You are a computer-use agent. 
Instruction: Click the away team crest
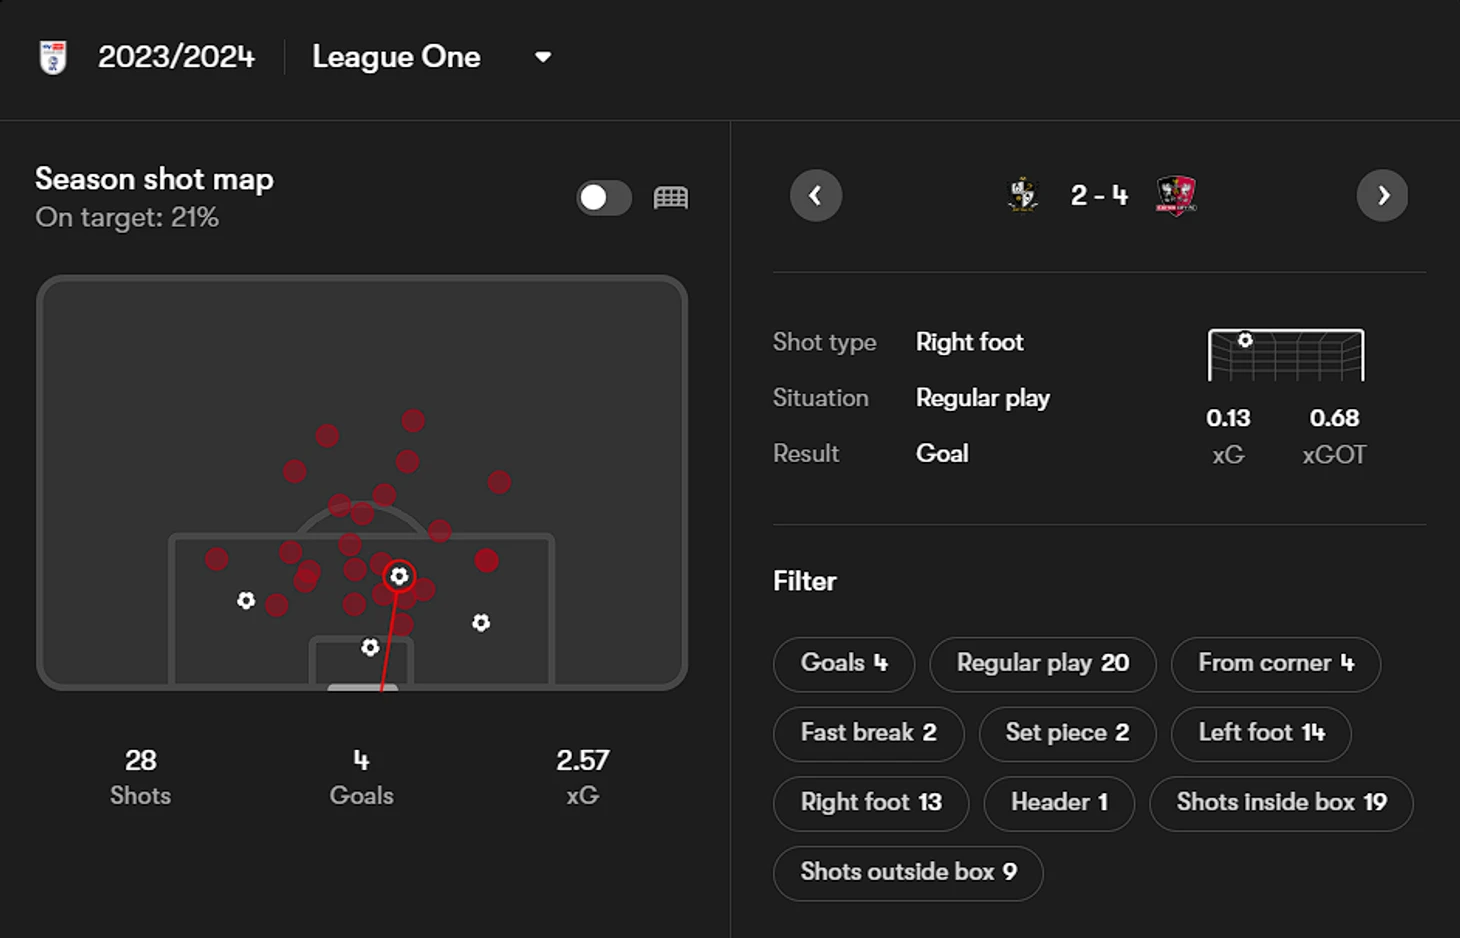point(1176,195)
